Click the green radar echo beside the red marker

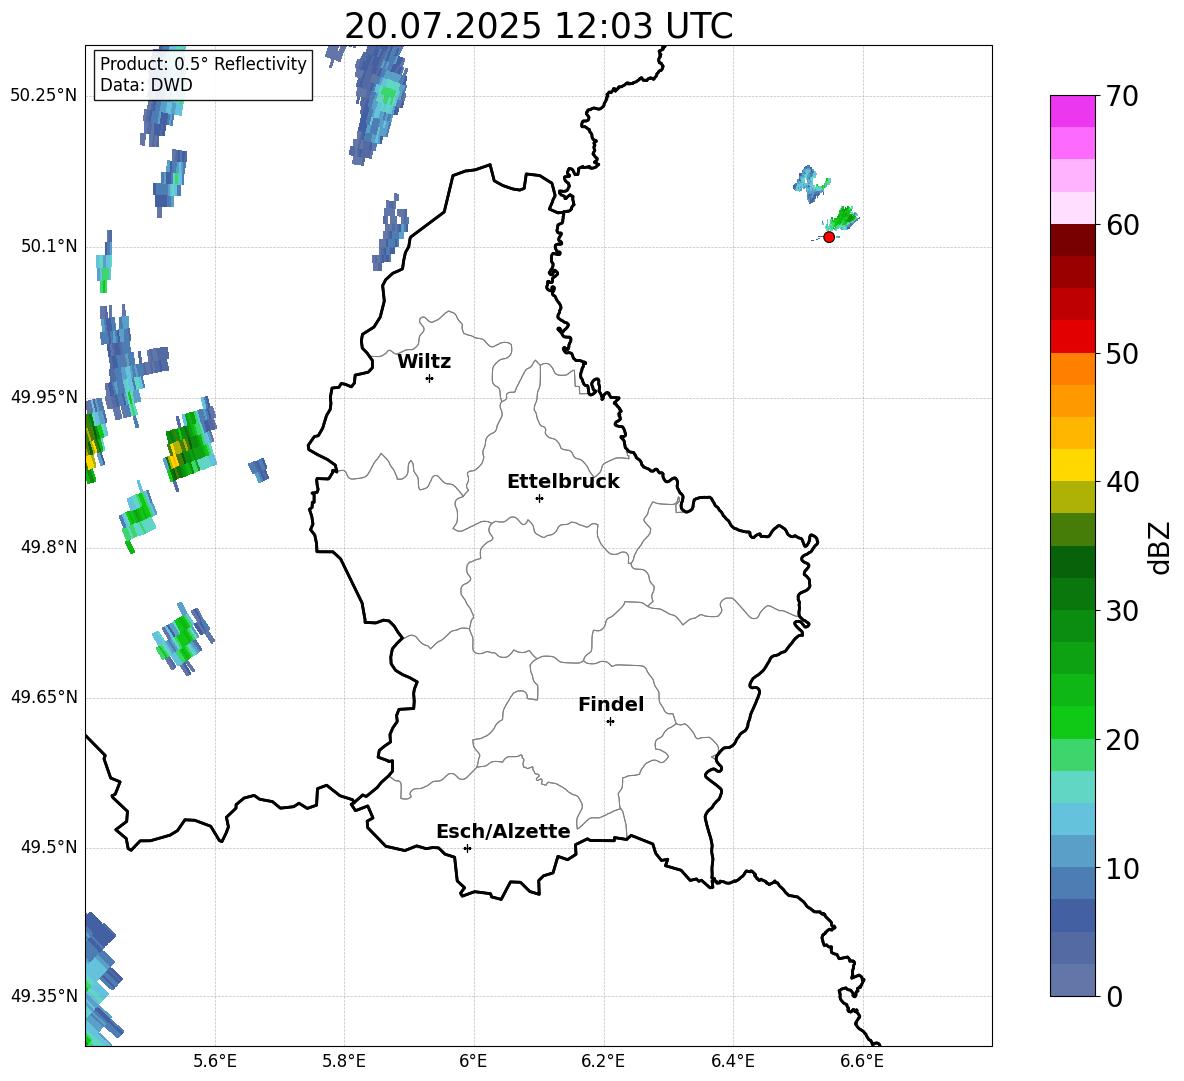coord(842,220)
